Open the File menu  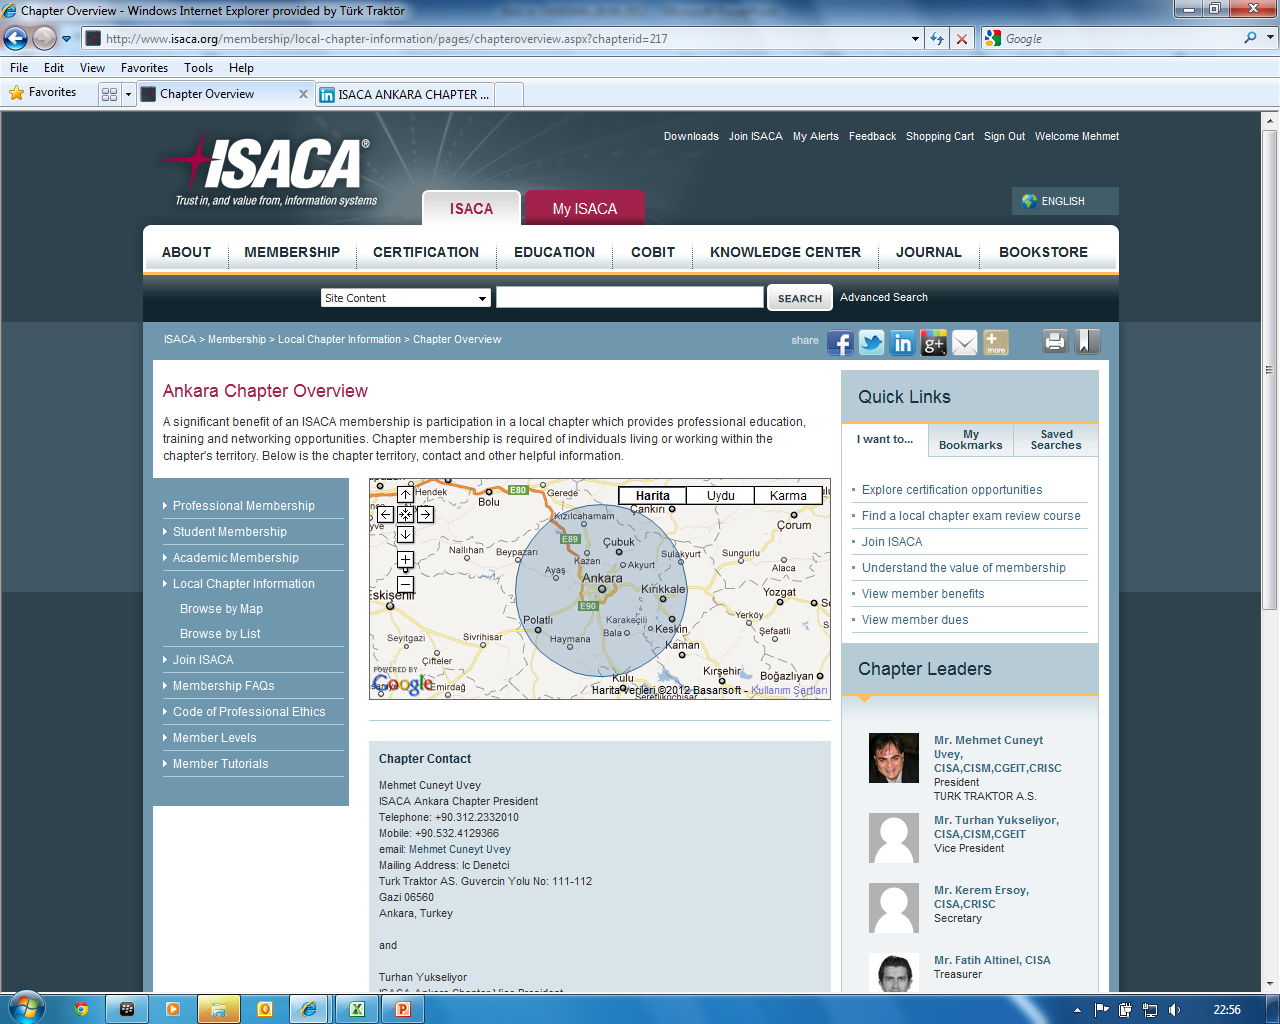19,68
